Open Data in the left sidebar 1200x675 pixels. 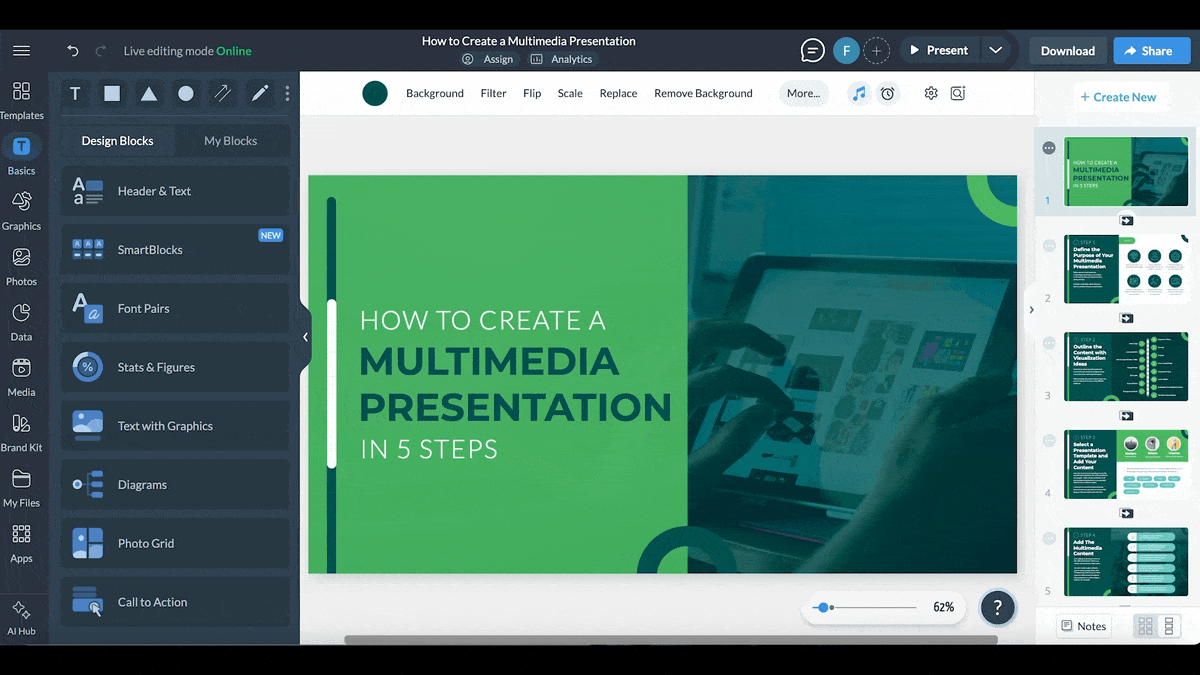click(x=21, y=322)
